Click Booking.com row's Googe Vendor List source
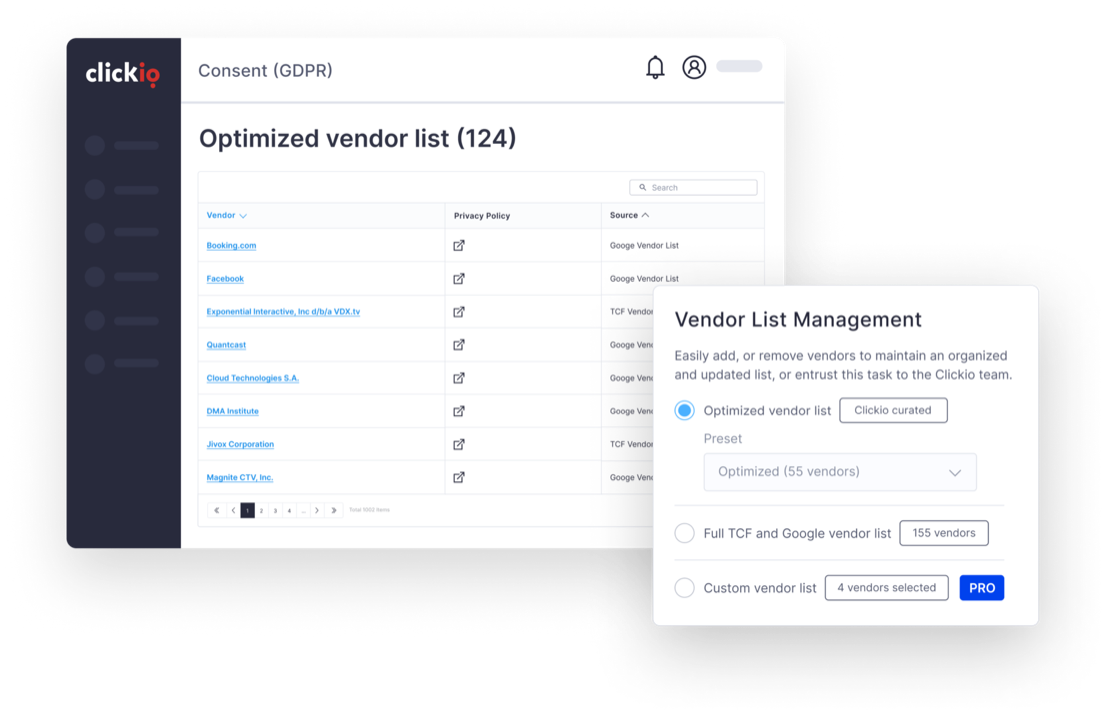 click(644, 245)
